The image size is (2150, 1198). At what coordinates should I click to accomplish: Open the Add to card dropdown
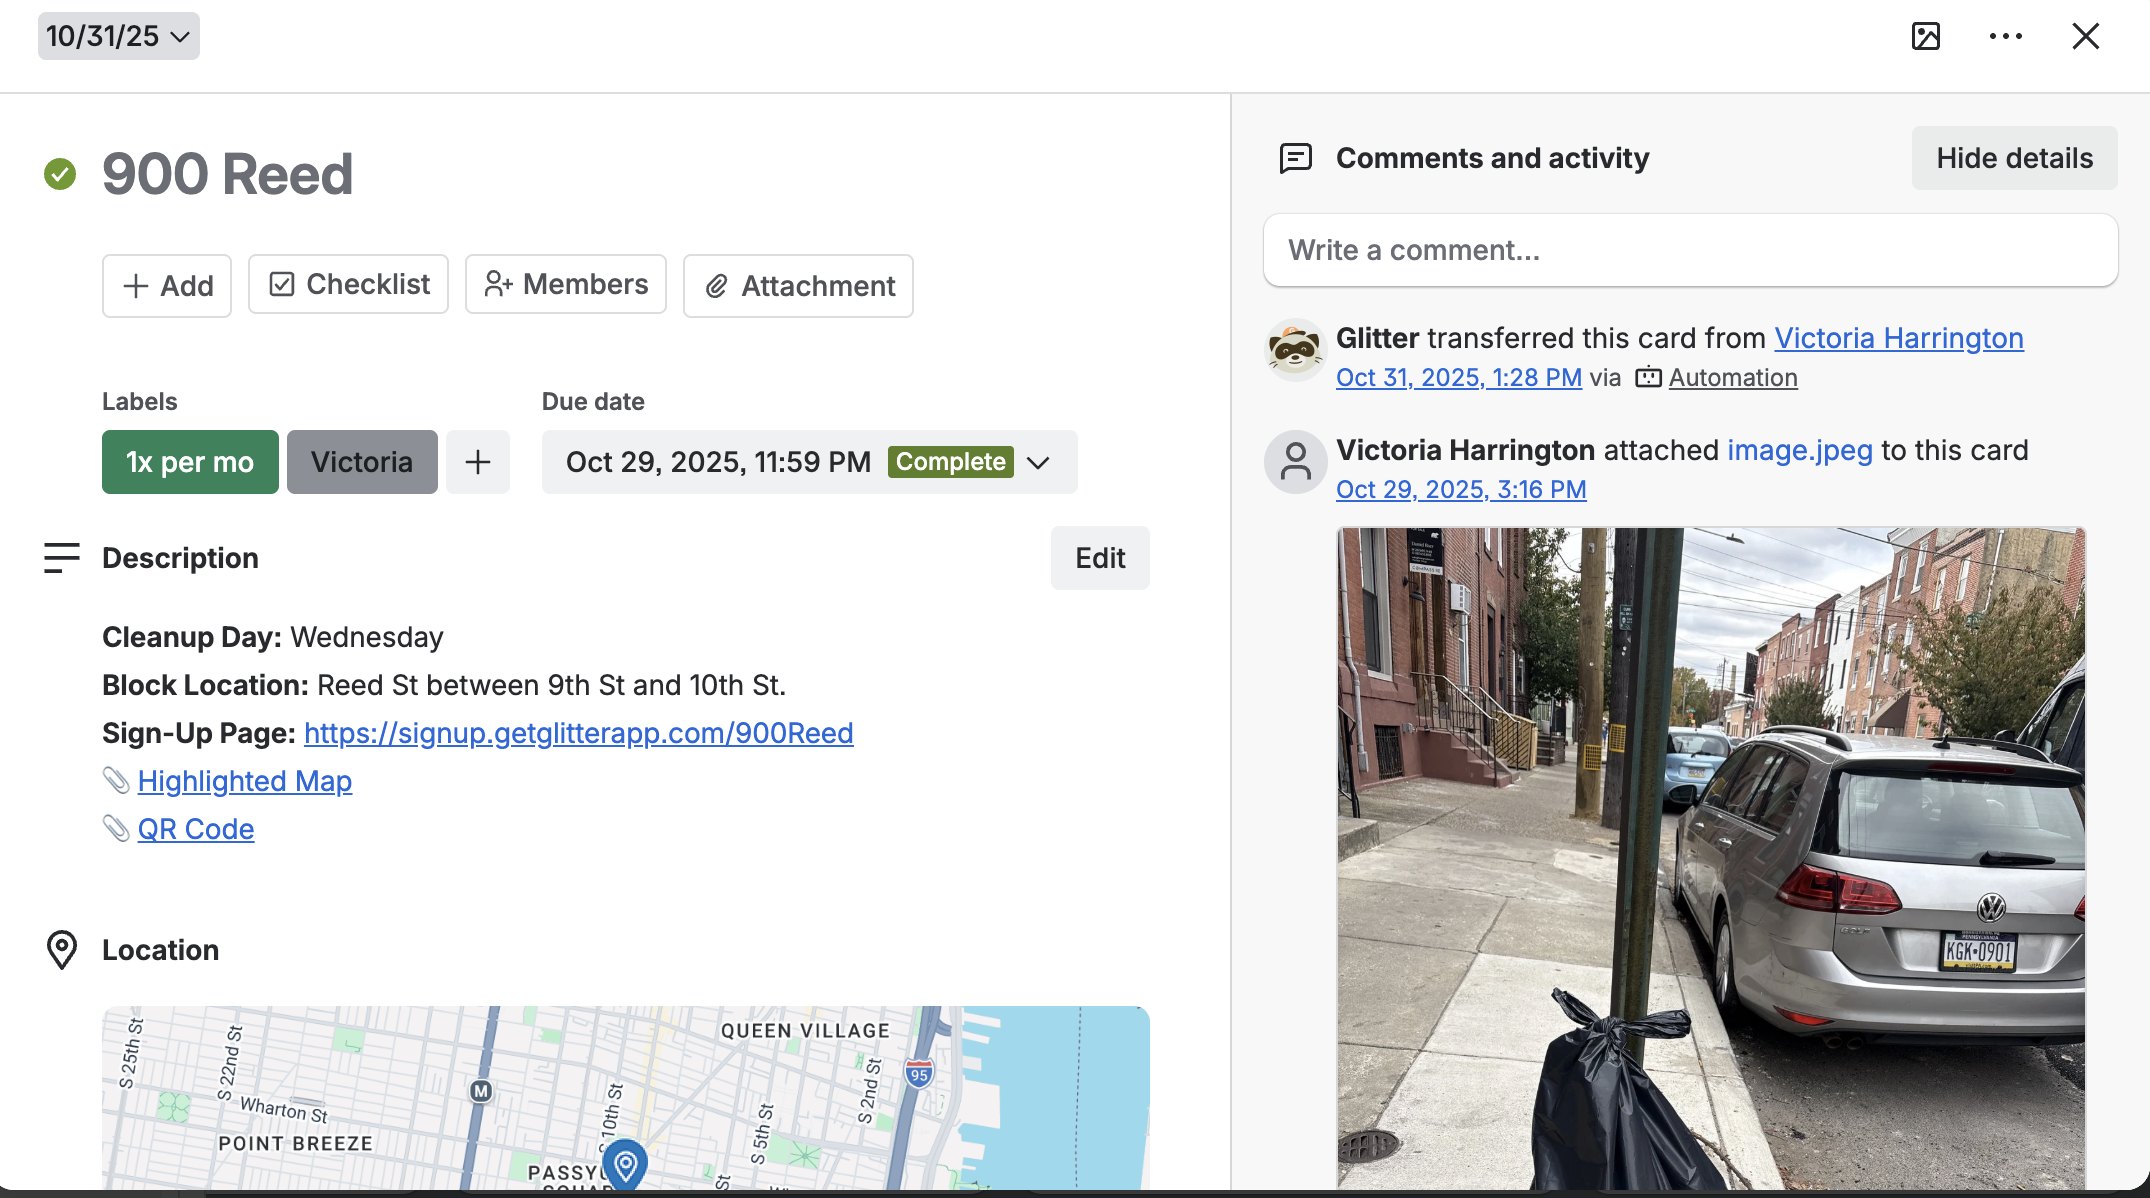coord(167,286)
